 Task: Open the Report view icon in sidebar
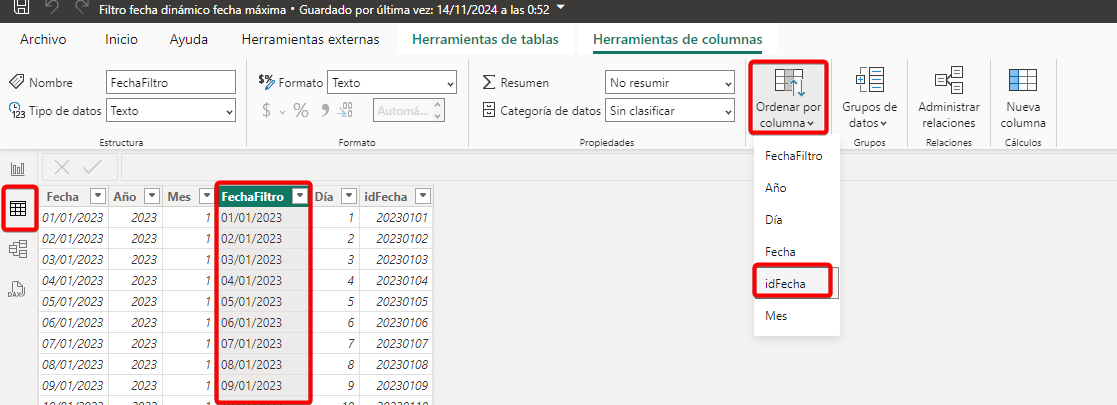coord(17,169)
